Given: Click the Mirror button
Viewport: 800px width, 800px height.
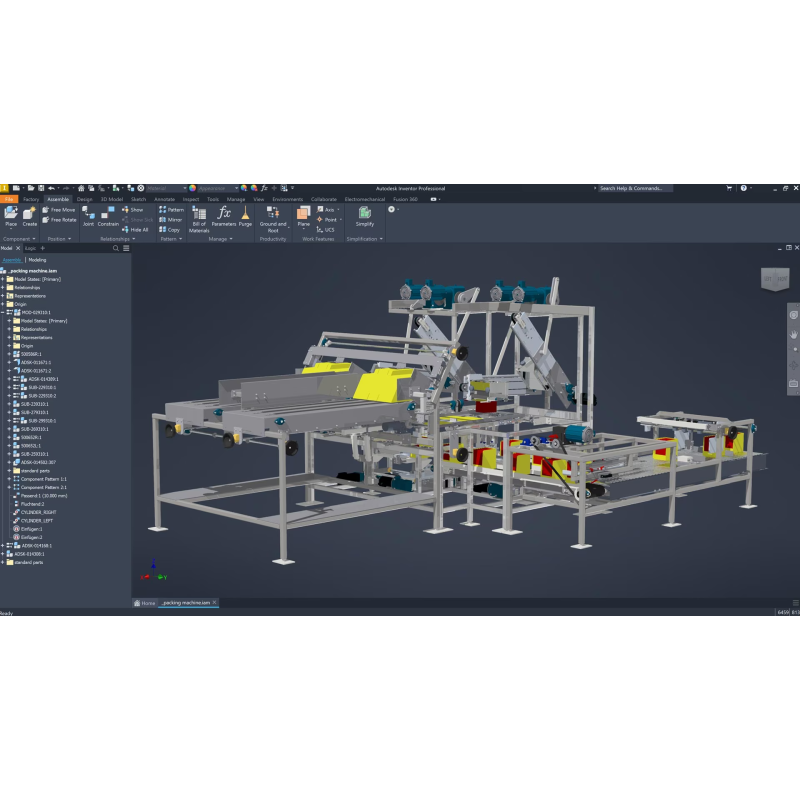Looking at the screenshot, I should click(x=171, y=219).
